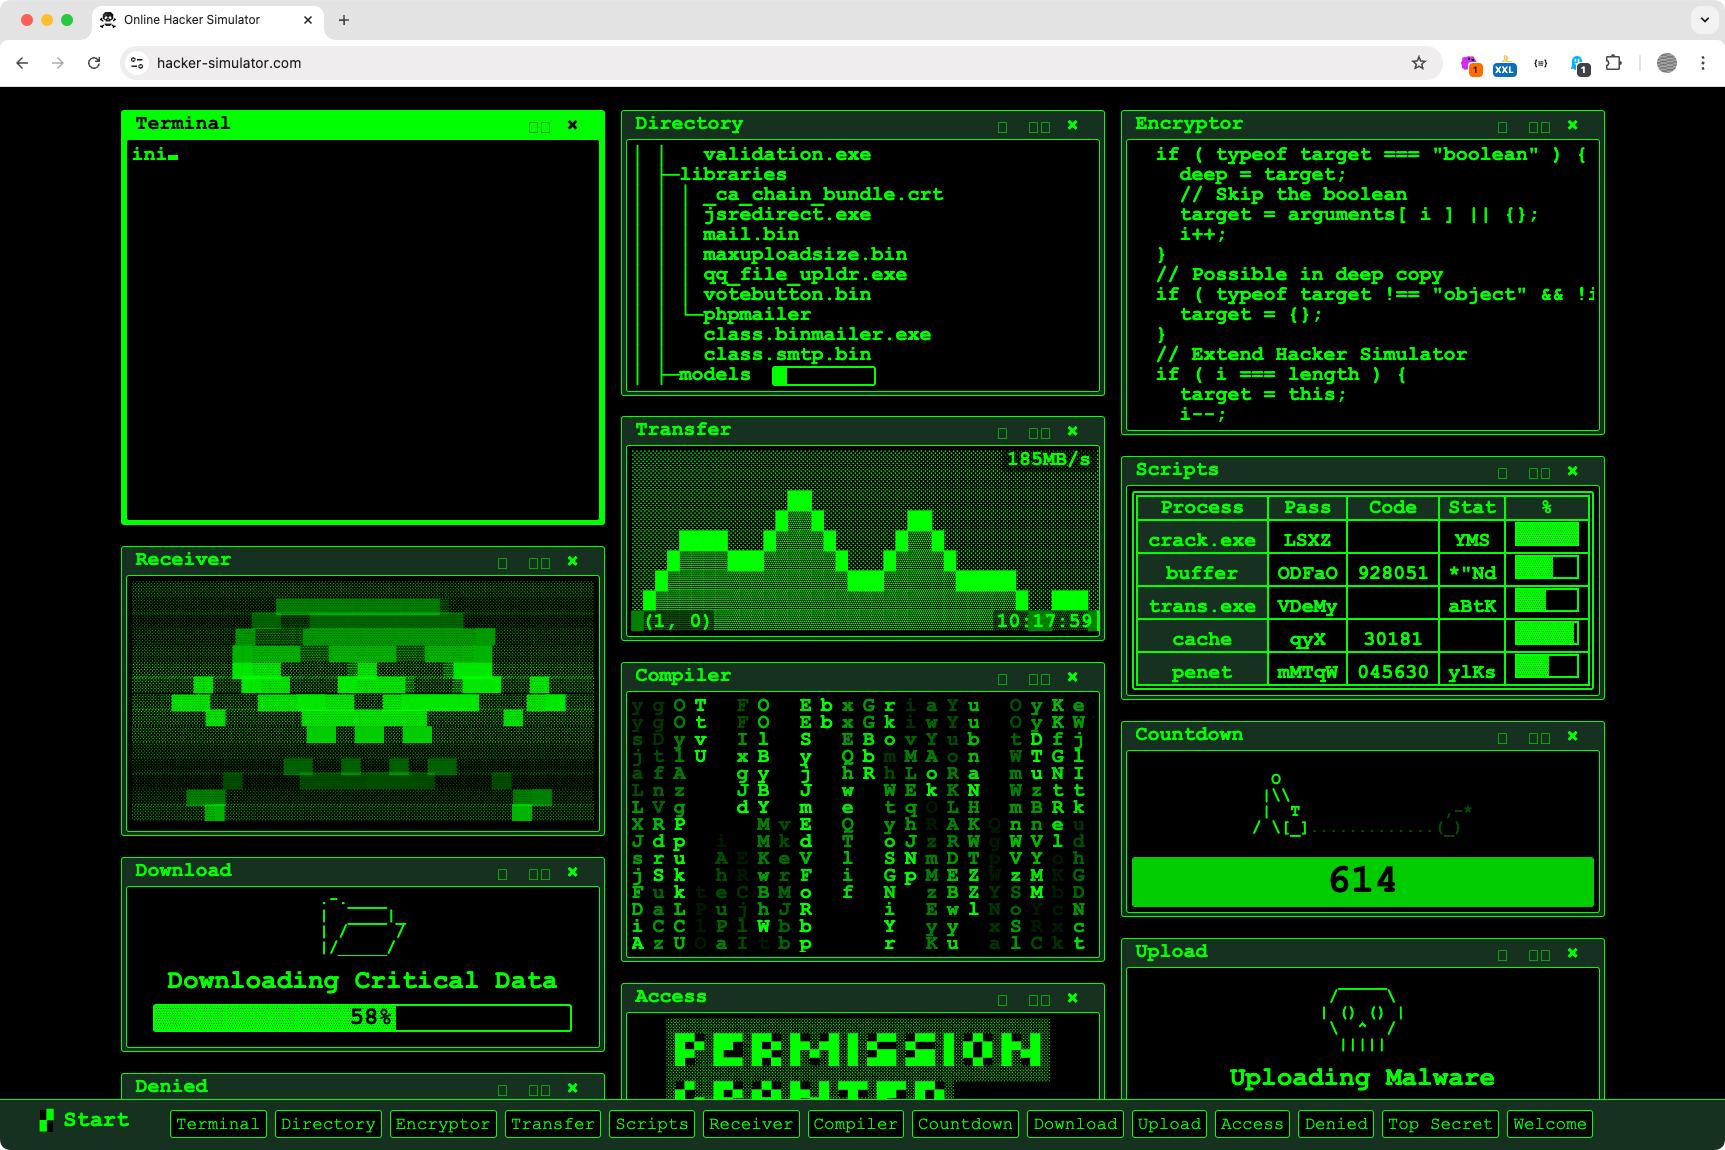Maximize the Terminal window

coord(539,127)
